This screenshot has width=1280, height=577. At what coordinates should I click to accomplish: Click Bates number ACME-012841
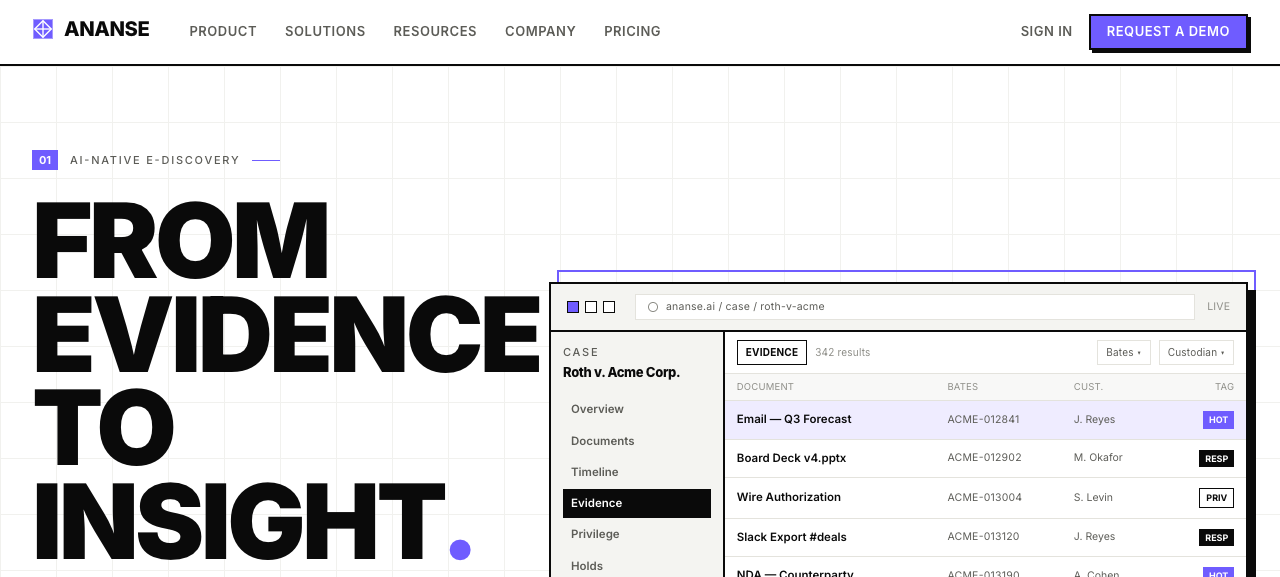(983, 420)
